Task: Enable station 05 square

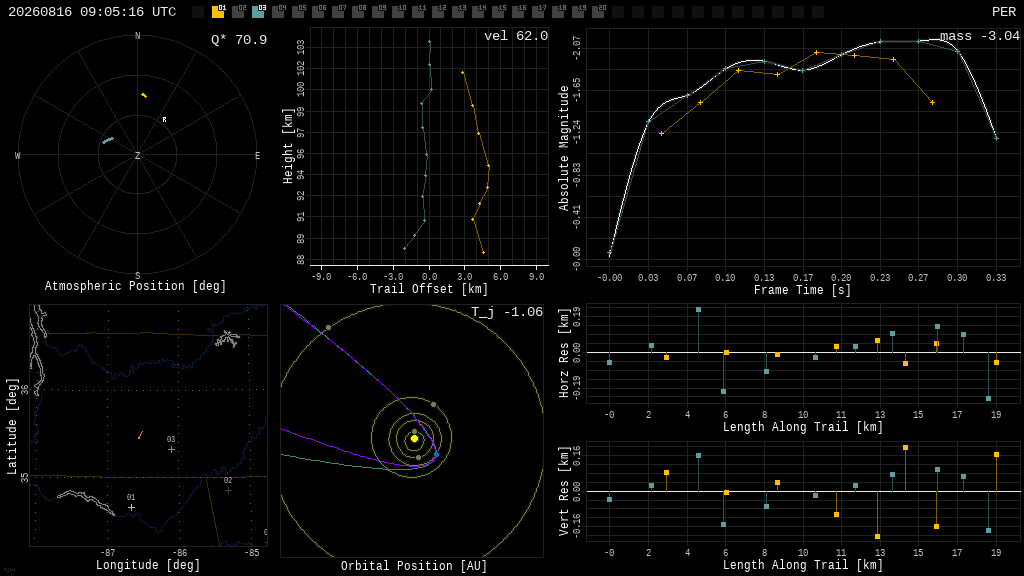Action: [x=298, y=12]
